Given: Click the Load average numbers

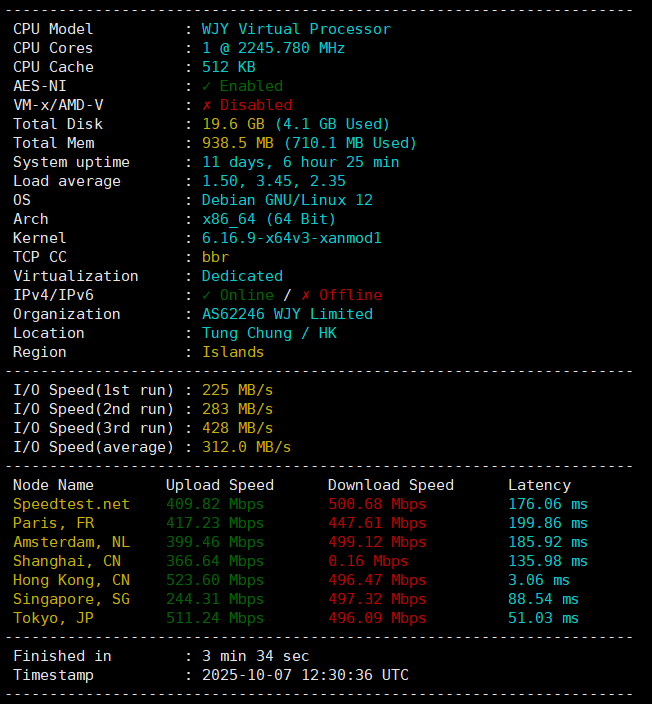Looking at the screenshot, I should pyautogui.click(x=273, y=181).
